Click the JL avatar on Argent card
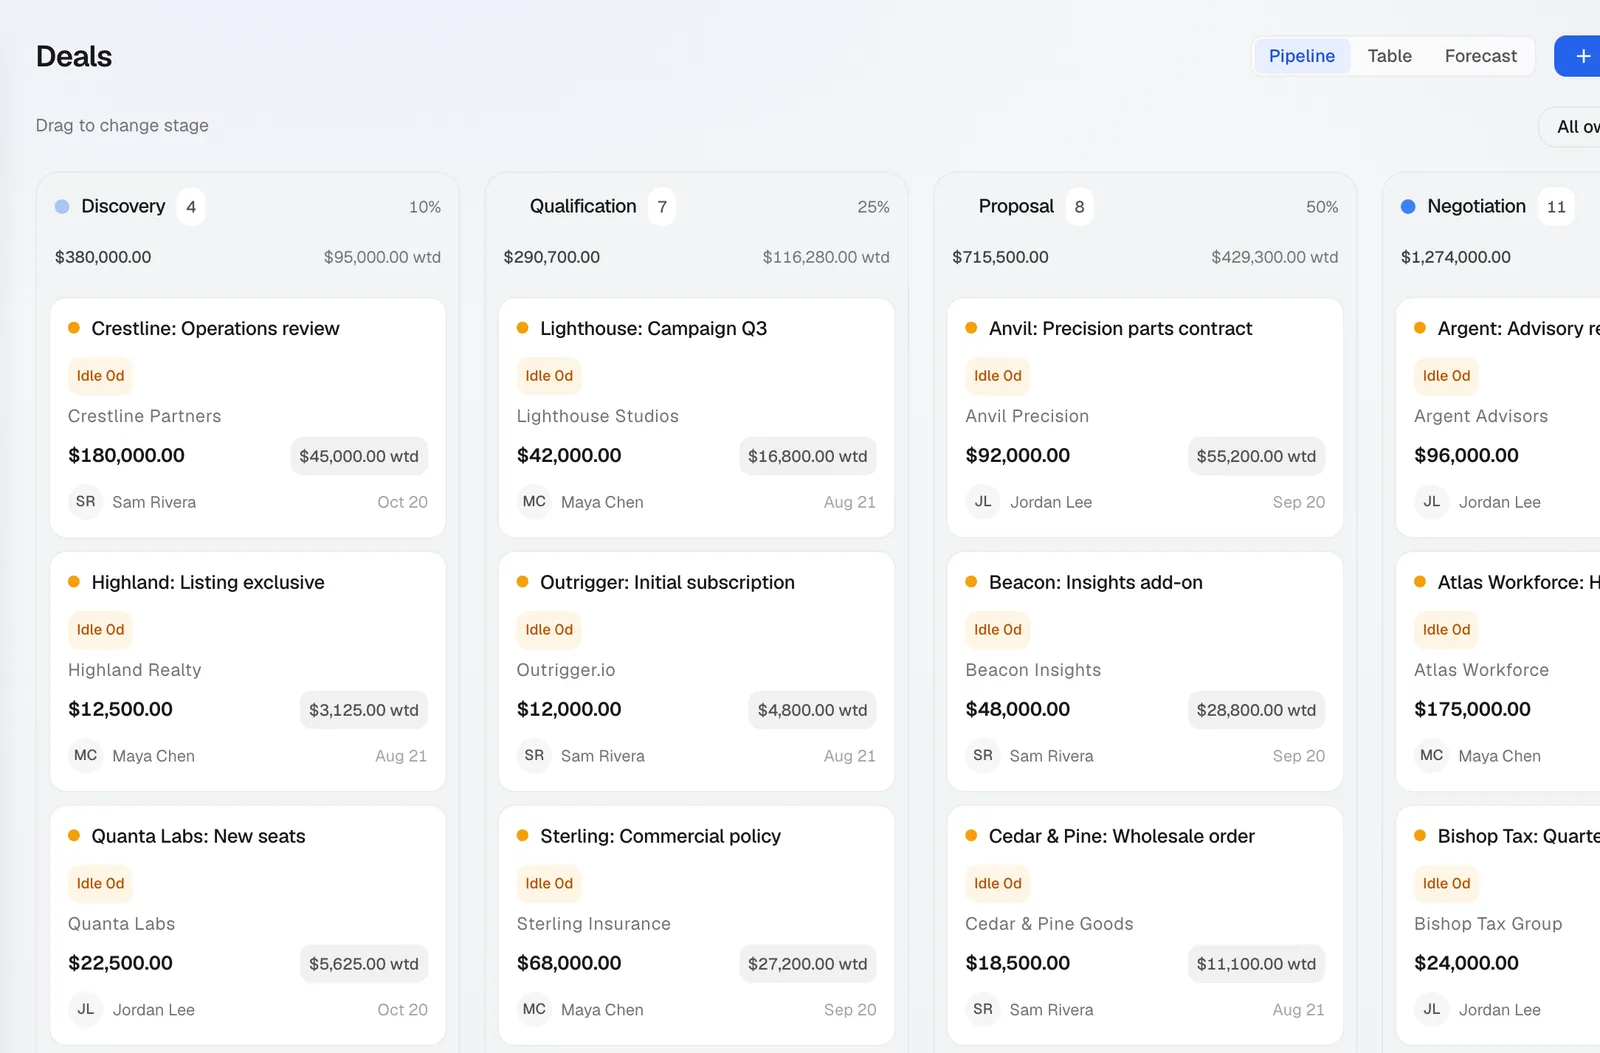The image size is (1600, 1053). [x=1432, y=502]
